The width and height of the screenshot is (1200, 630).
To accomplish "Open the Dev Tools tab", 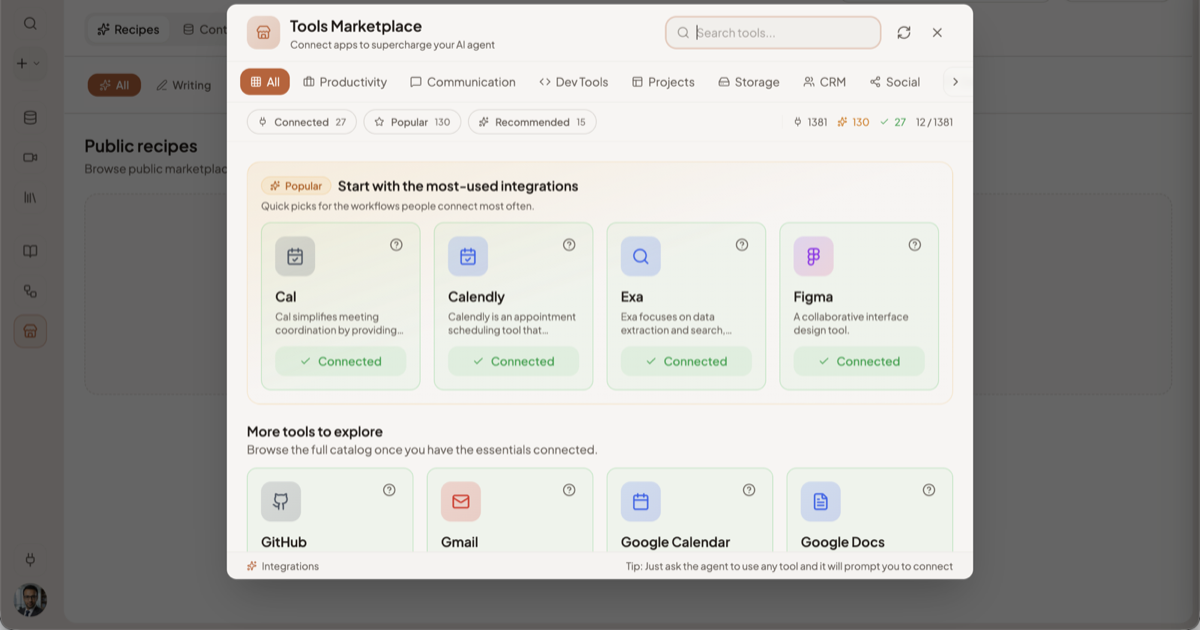I will click(x=574, y=82).
